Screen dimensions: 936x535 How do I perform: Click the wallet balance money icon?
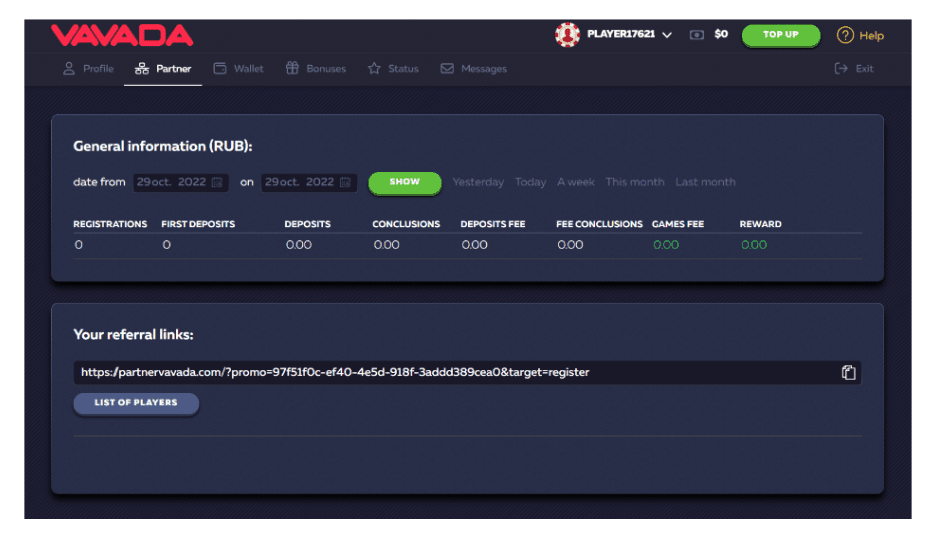(697, 35)
